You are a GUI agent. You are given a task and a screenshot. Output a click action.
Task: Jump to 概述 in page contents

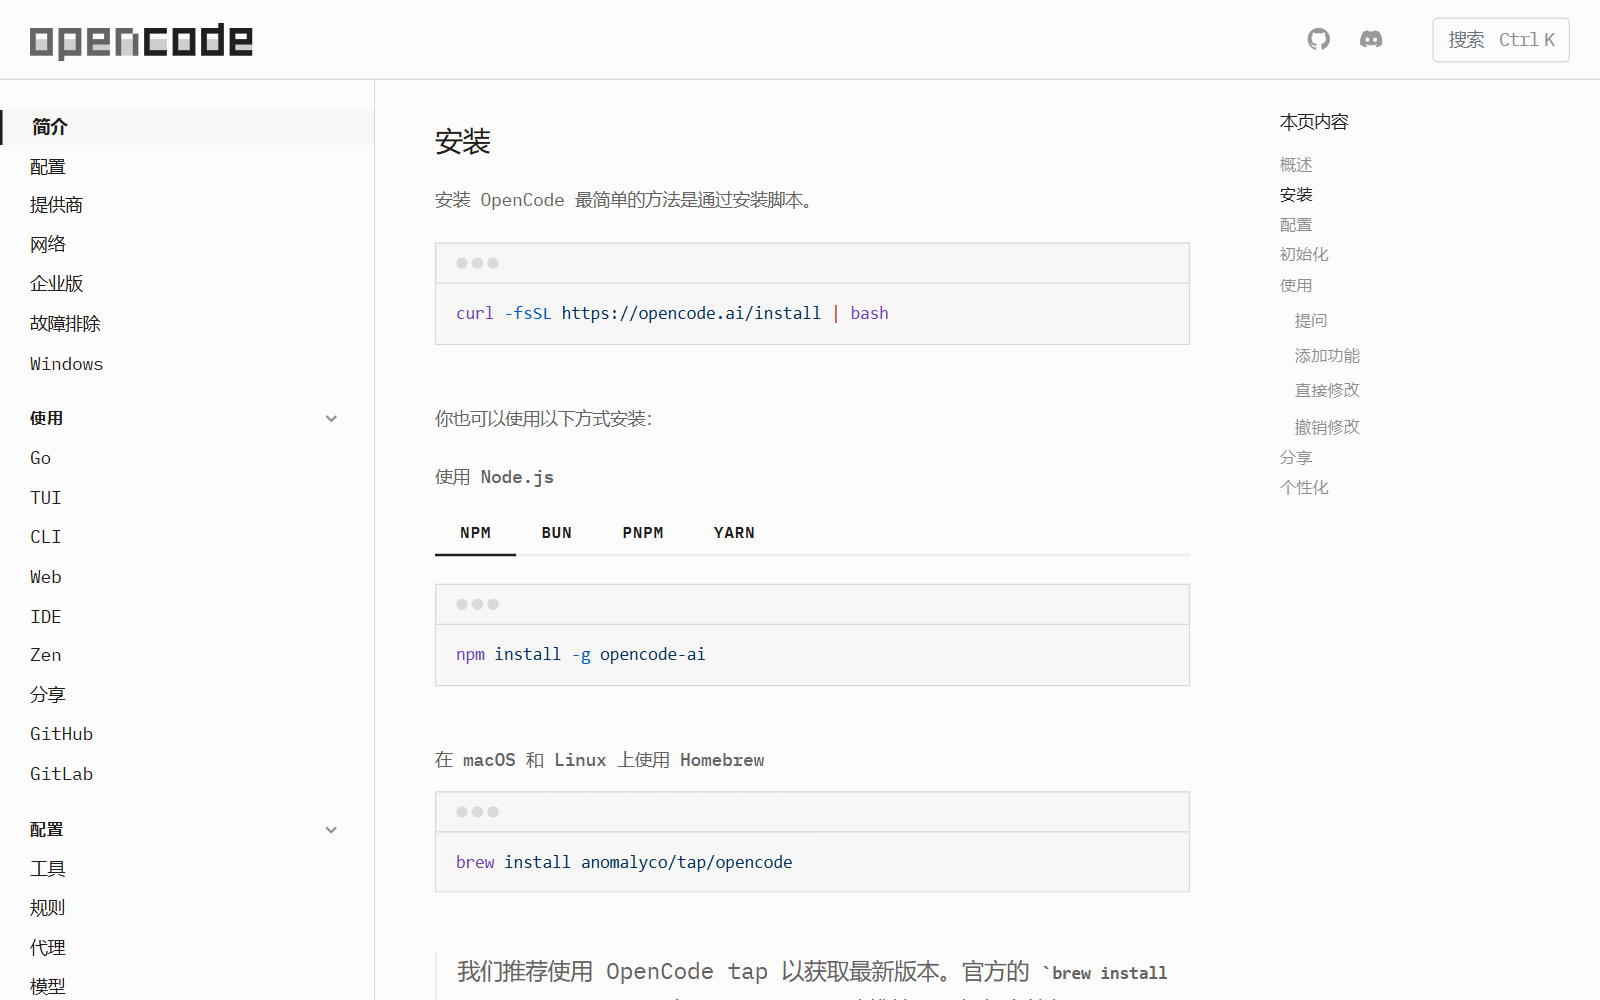1296,165
